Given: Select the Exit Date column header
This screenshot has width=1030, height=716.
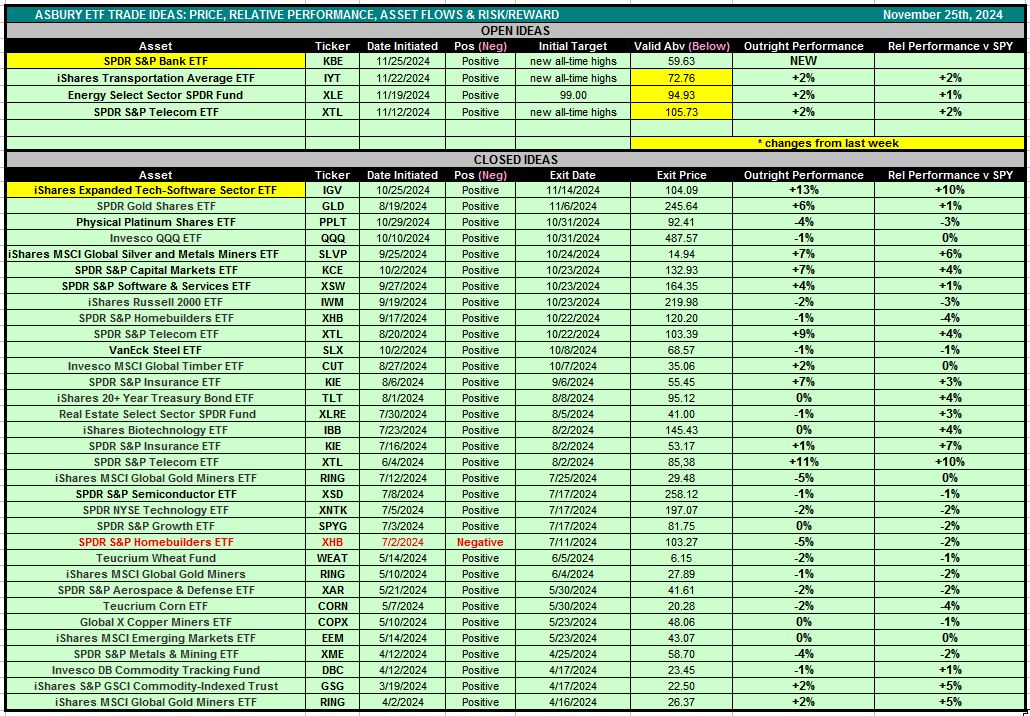Looking at the screenshot, I should 573,175.
